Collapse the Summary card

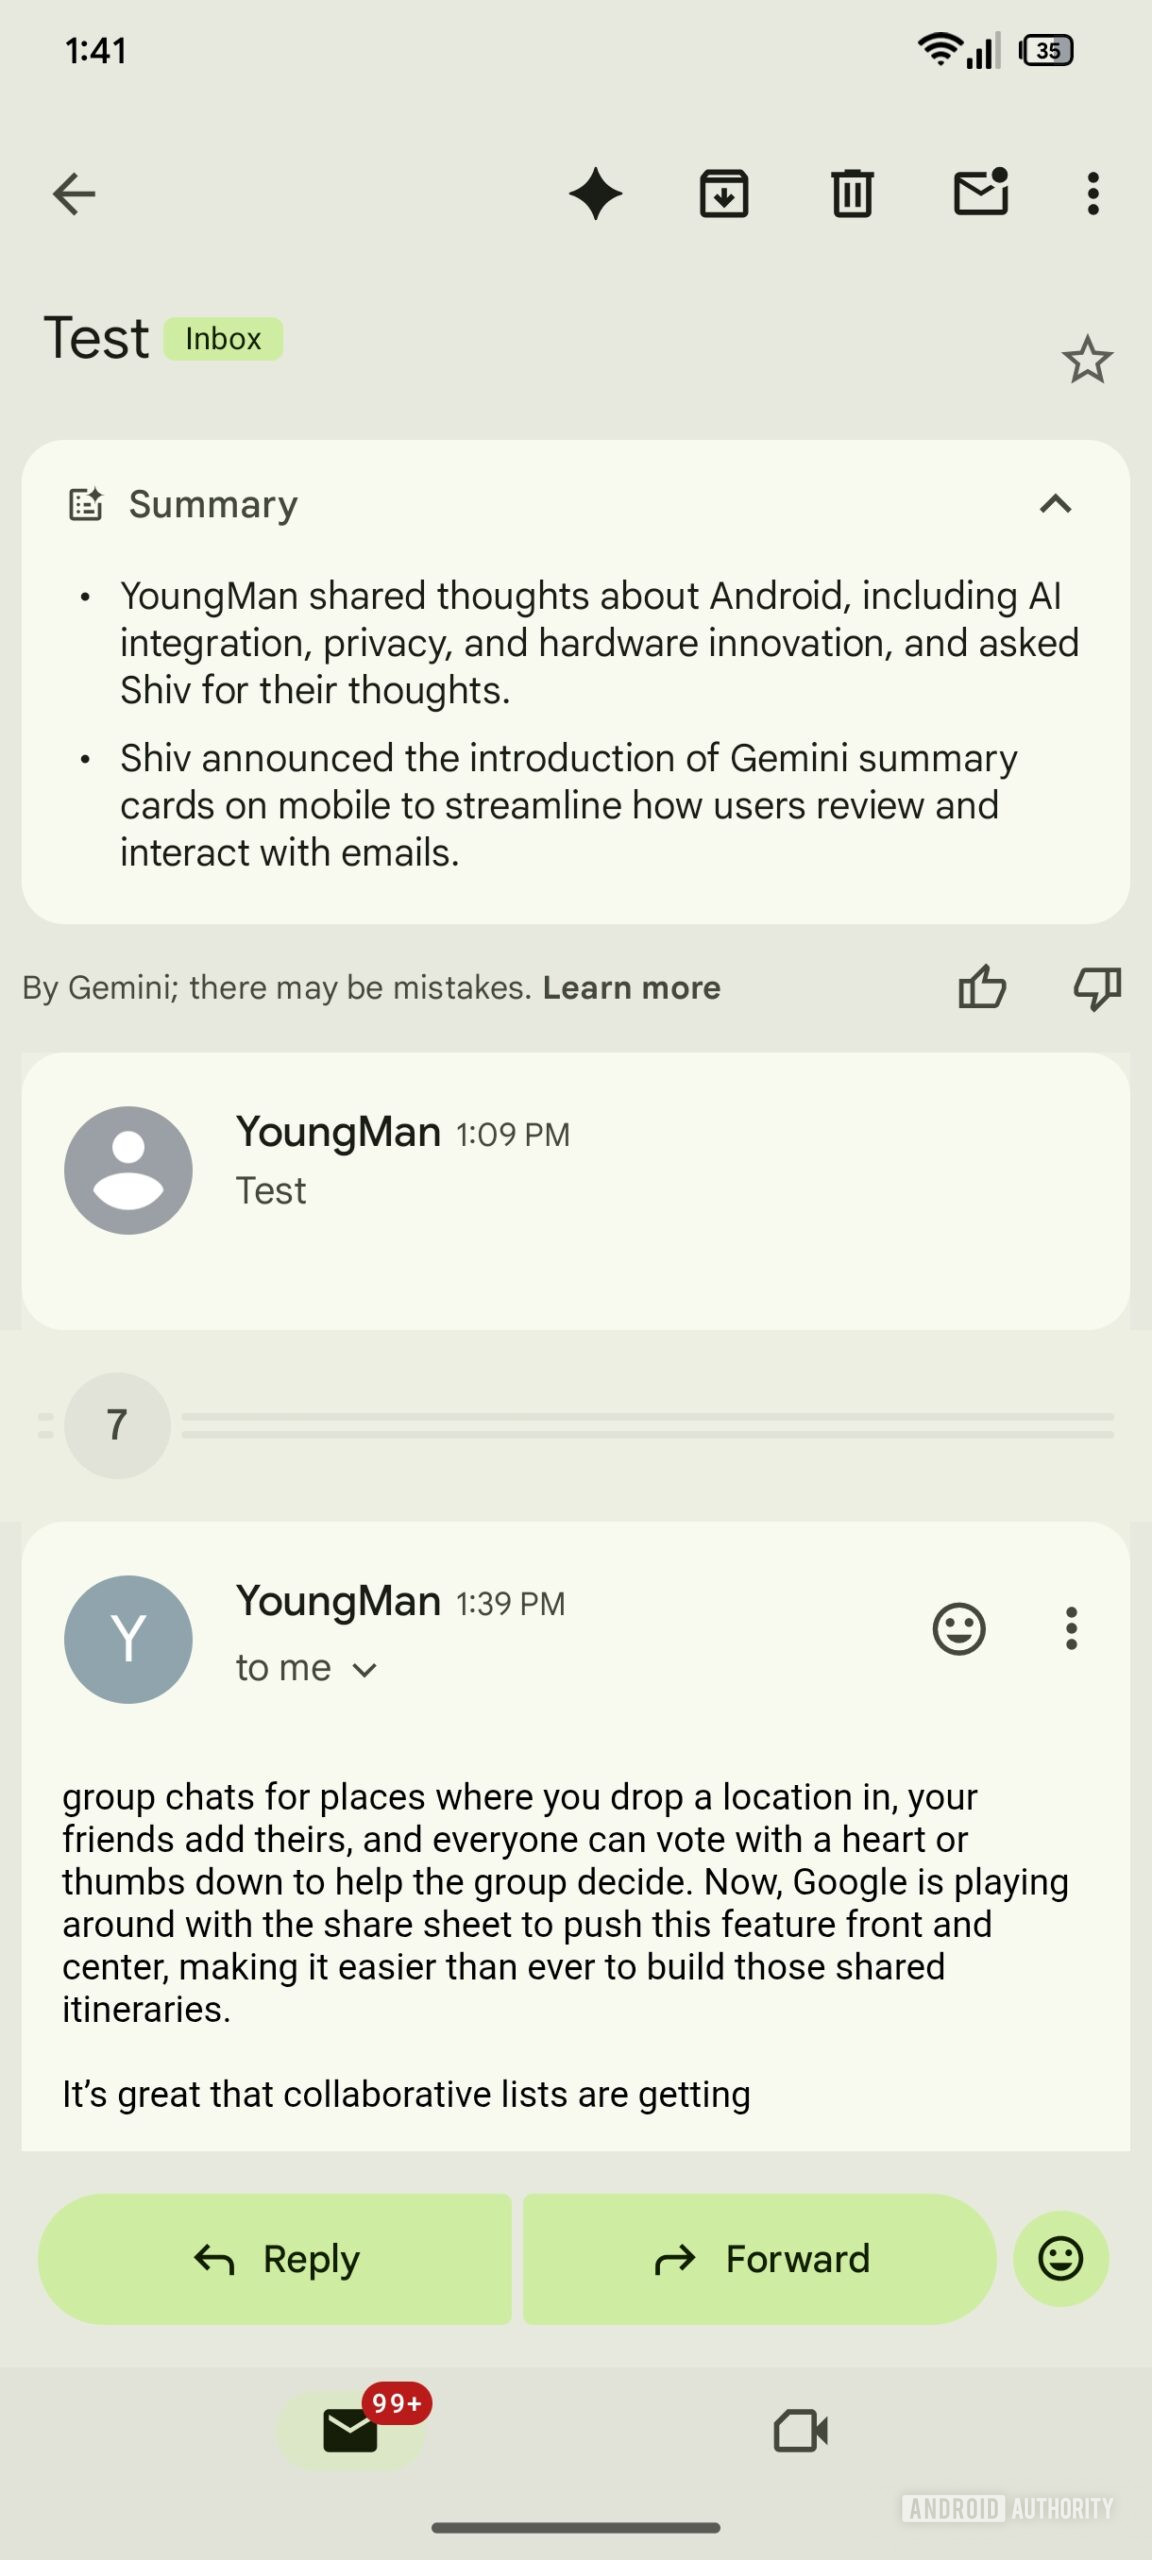coord(1056,504)
